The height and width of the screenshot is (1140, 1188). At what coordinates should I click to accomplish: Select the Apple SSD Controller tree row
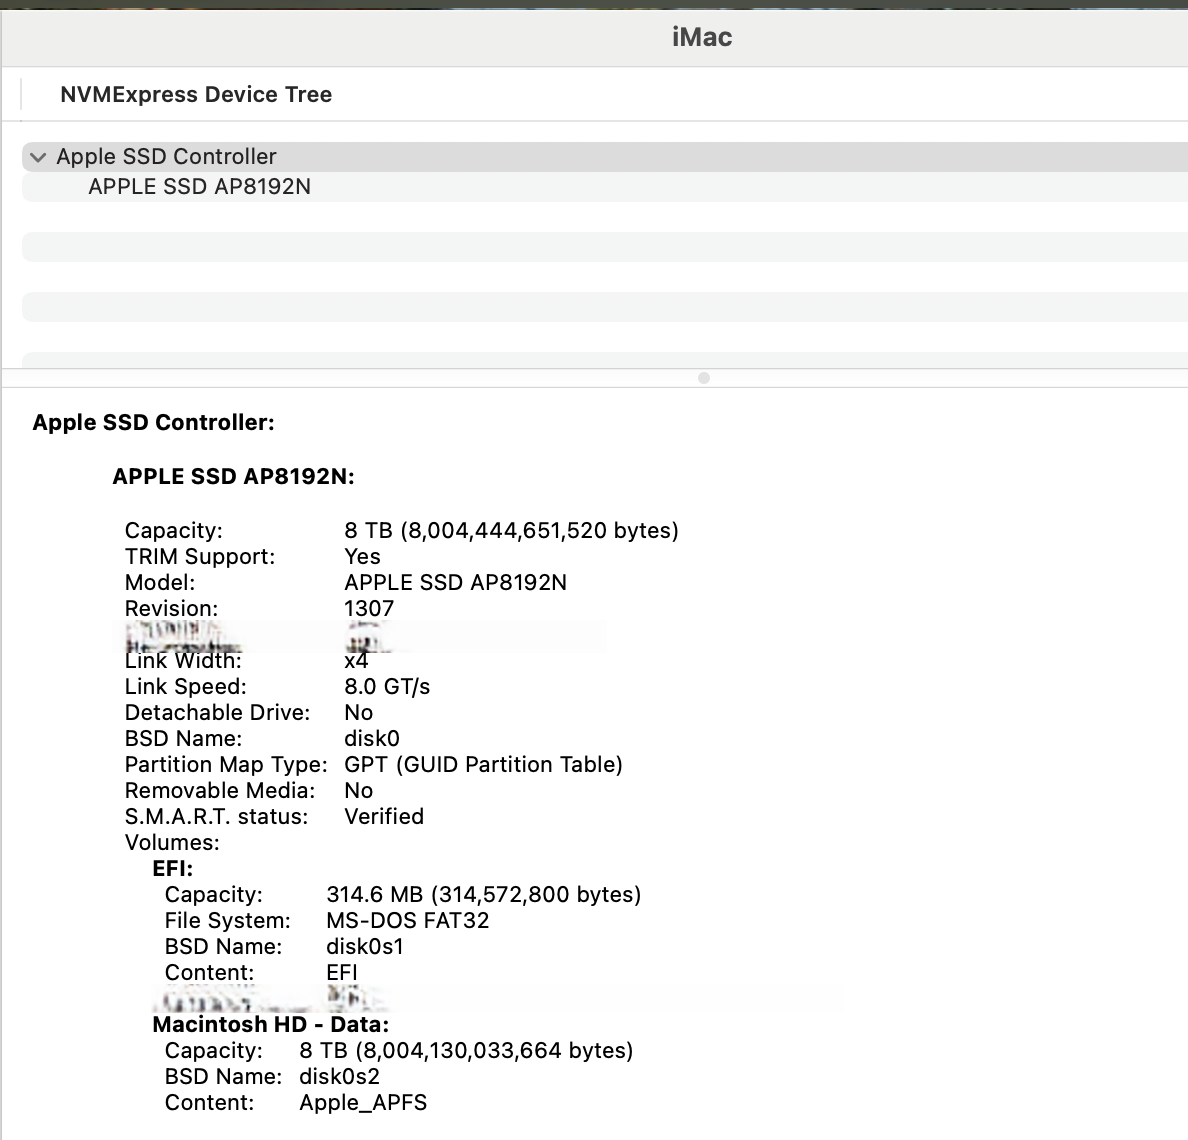click(605, 157)
